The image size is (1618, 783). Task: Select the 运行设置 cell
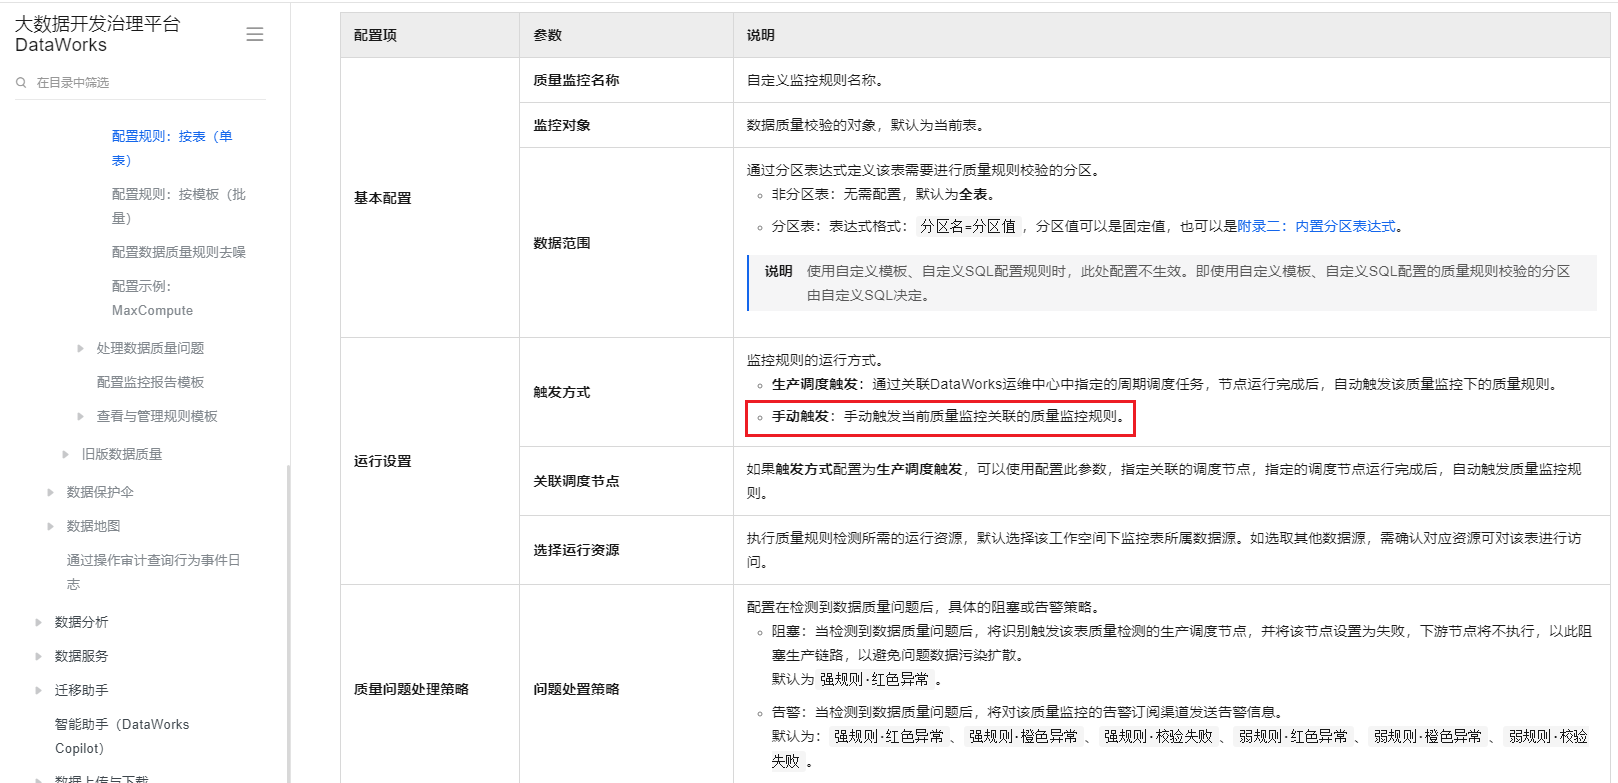point(430,461)
